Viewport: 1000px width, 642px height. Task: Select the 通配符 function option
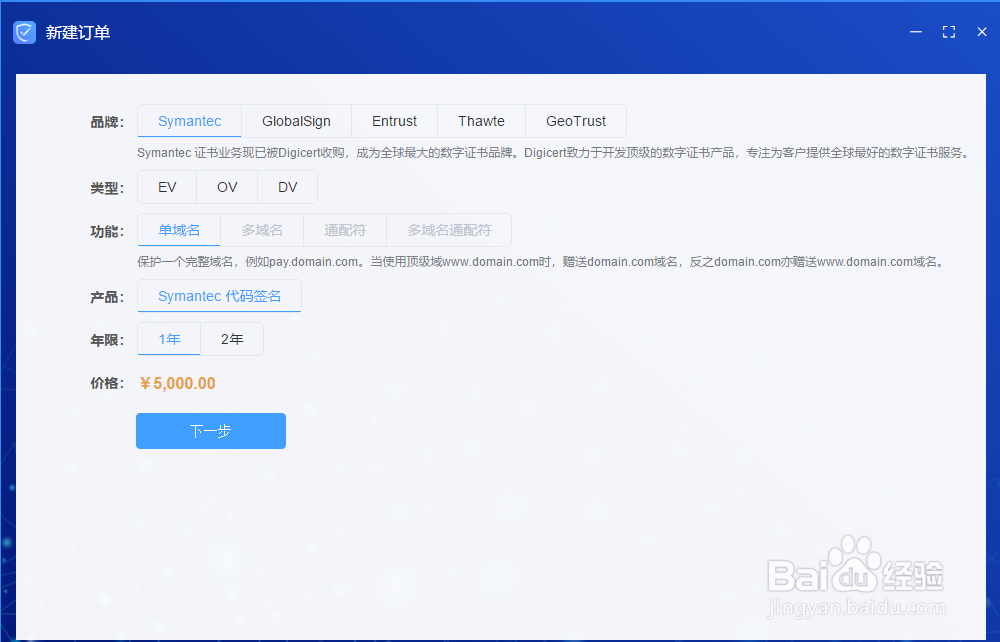[345, 230]
